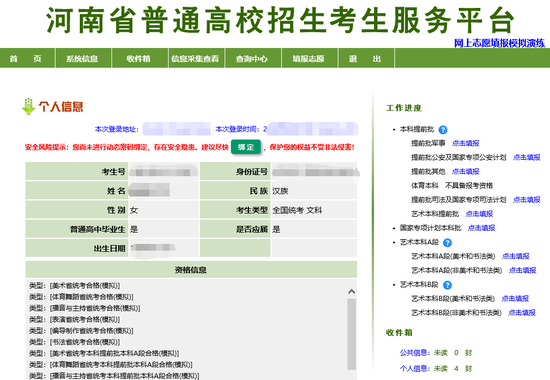Go to the 填报志愿 menu
The height and width of the screenshot is (380, 550).
click(309, 59)
